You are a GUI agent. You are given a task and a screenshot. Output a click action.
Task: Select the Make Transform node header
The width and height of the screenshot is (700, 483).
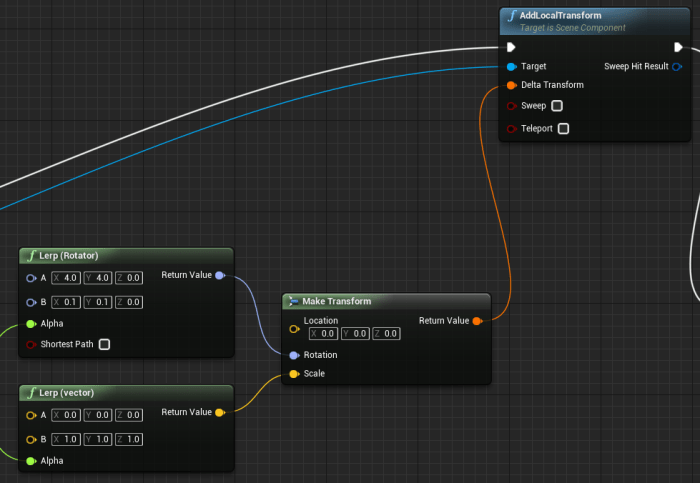[336, 301]
